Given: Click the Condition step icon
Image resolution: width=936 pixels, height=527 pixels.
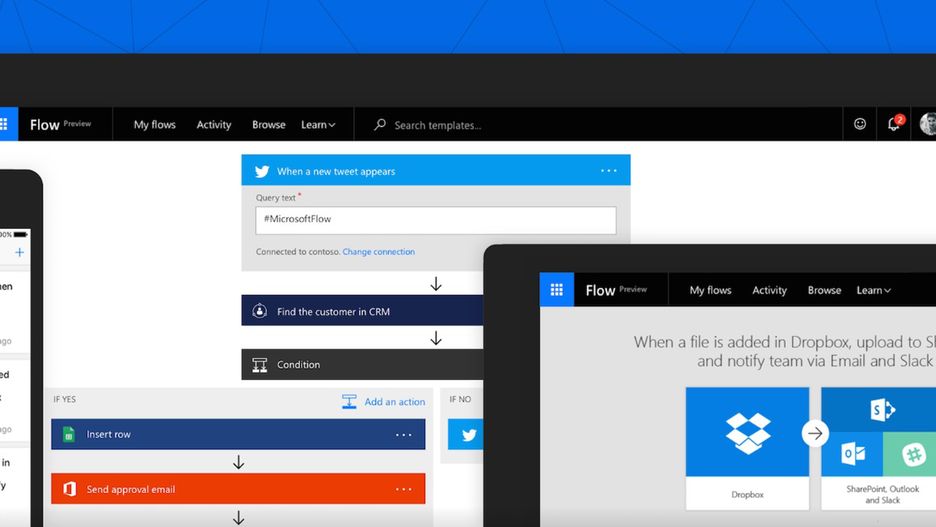Looking at the screenshot, I should 260,365.
